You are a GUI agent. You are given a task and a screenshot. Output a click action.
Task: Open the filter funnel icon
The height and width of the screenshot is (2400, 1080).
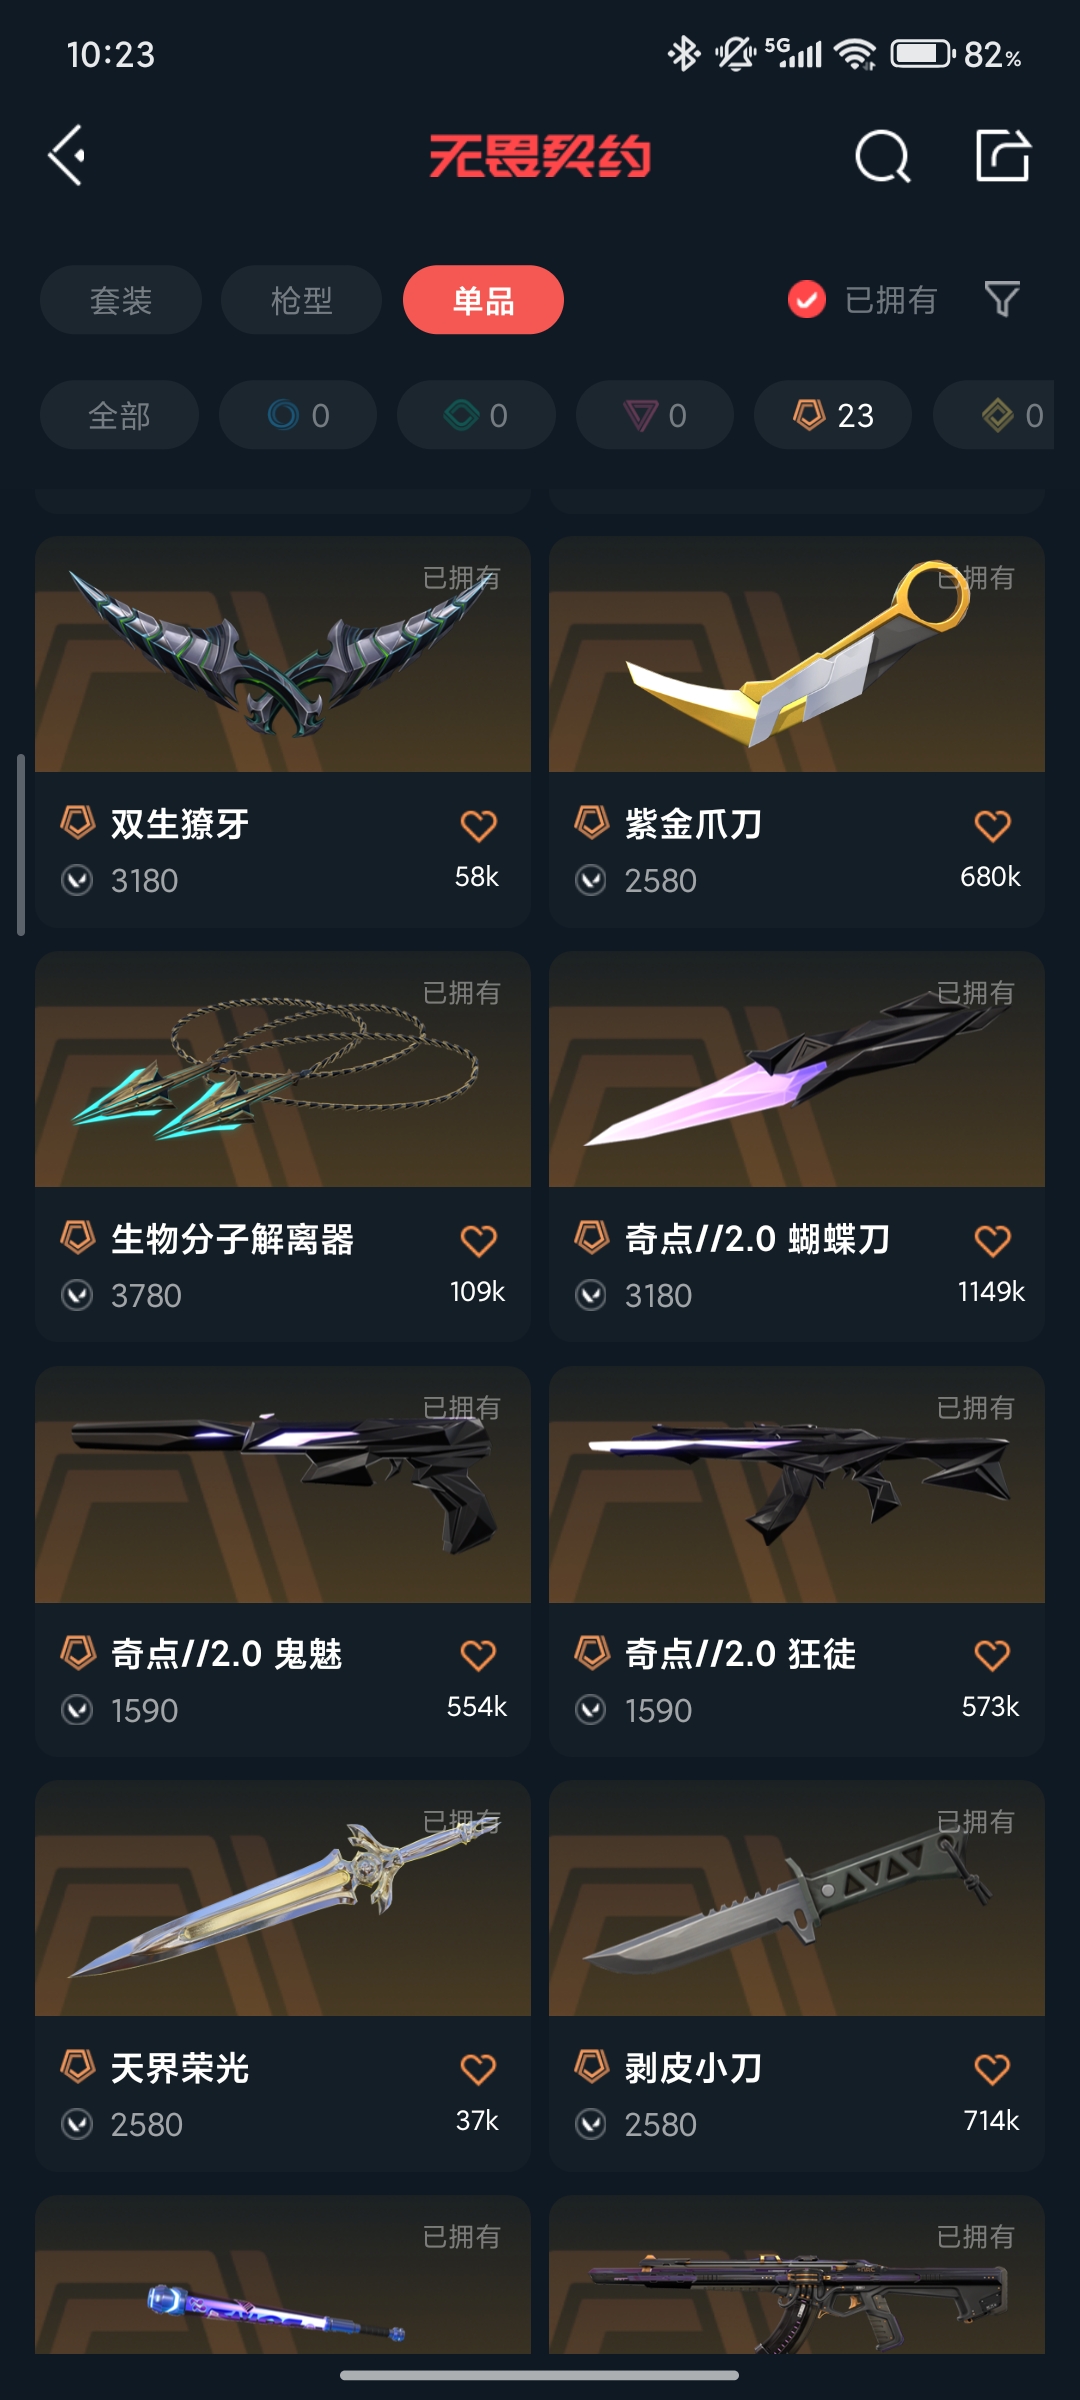[x=1002, y=299]
